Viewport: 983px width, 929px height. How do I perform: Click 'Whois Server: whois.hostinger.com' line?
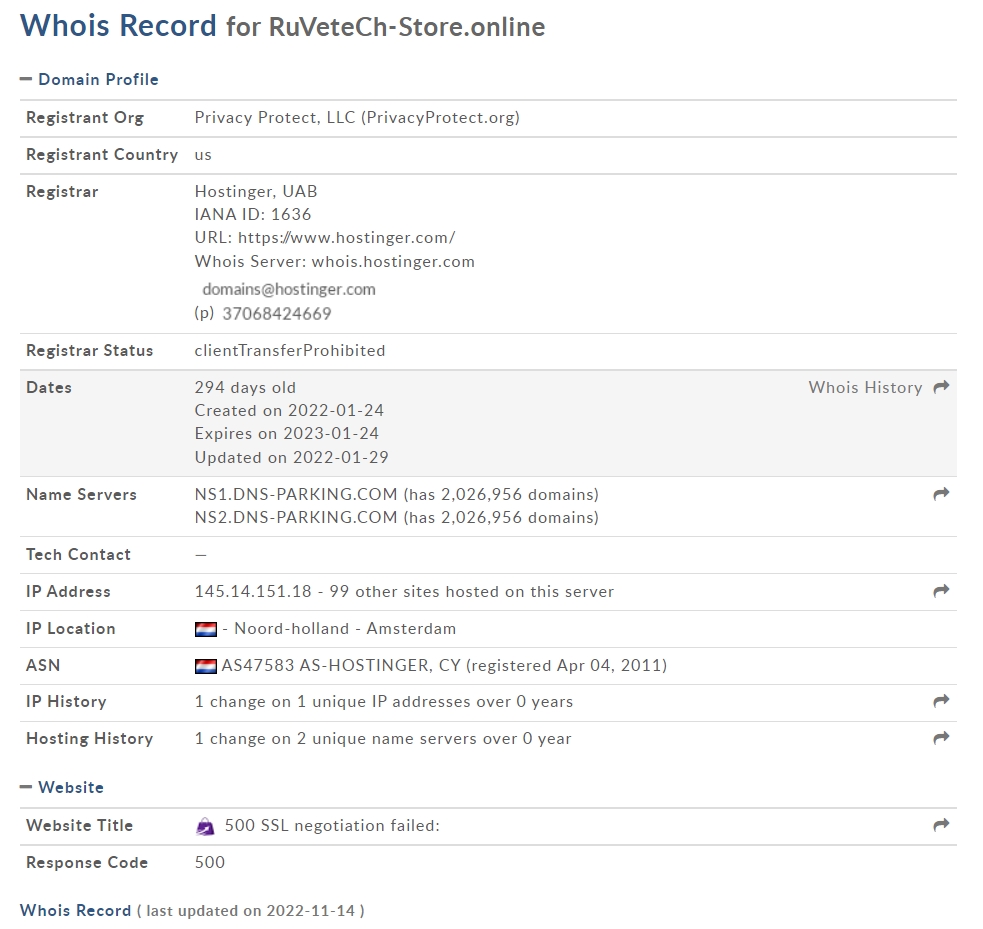pyautogui.click(x=335, y=261)
